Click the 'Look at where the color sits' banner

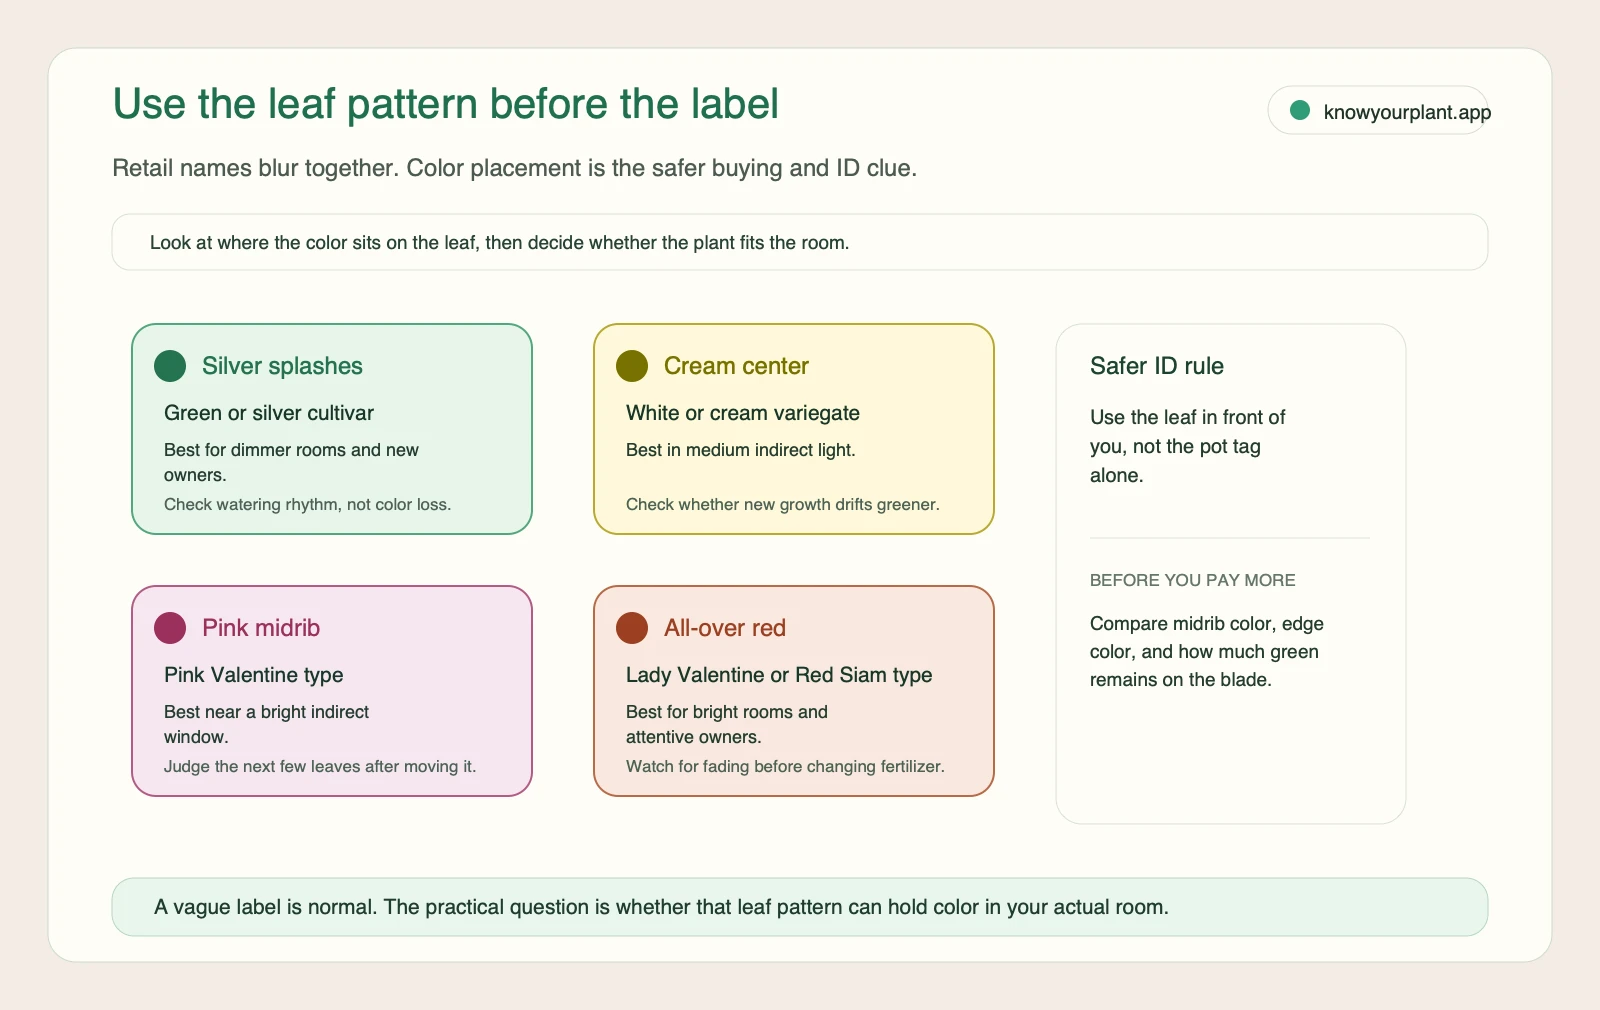800,242
